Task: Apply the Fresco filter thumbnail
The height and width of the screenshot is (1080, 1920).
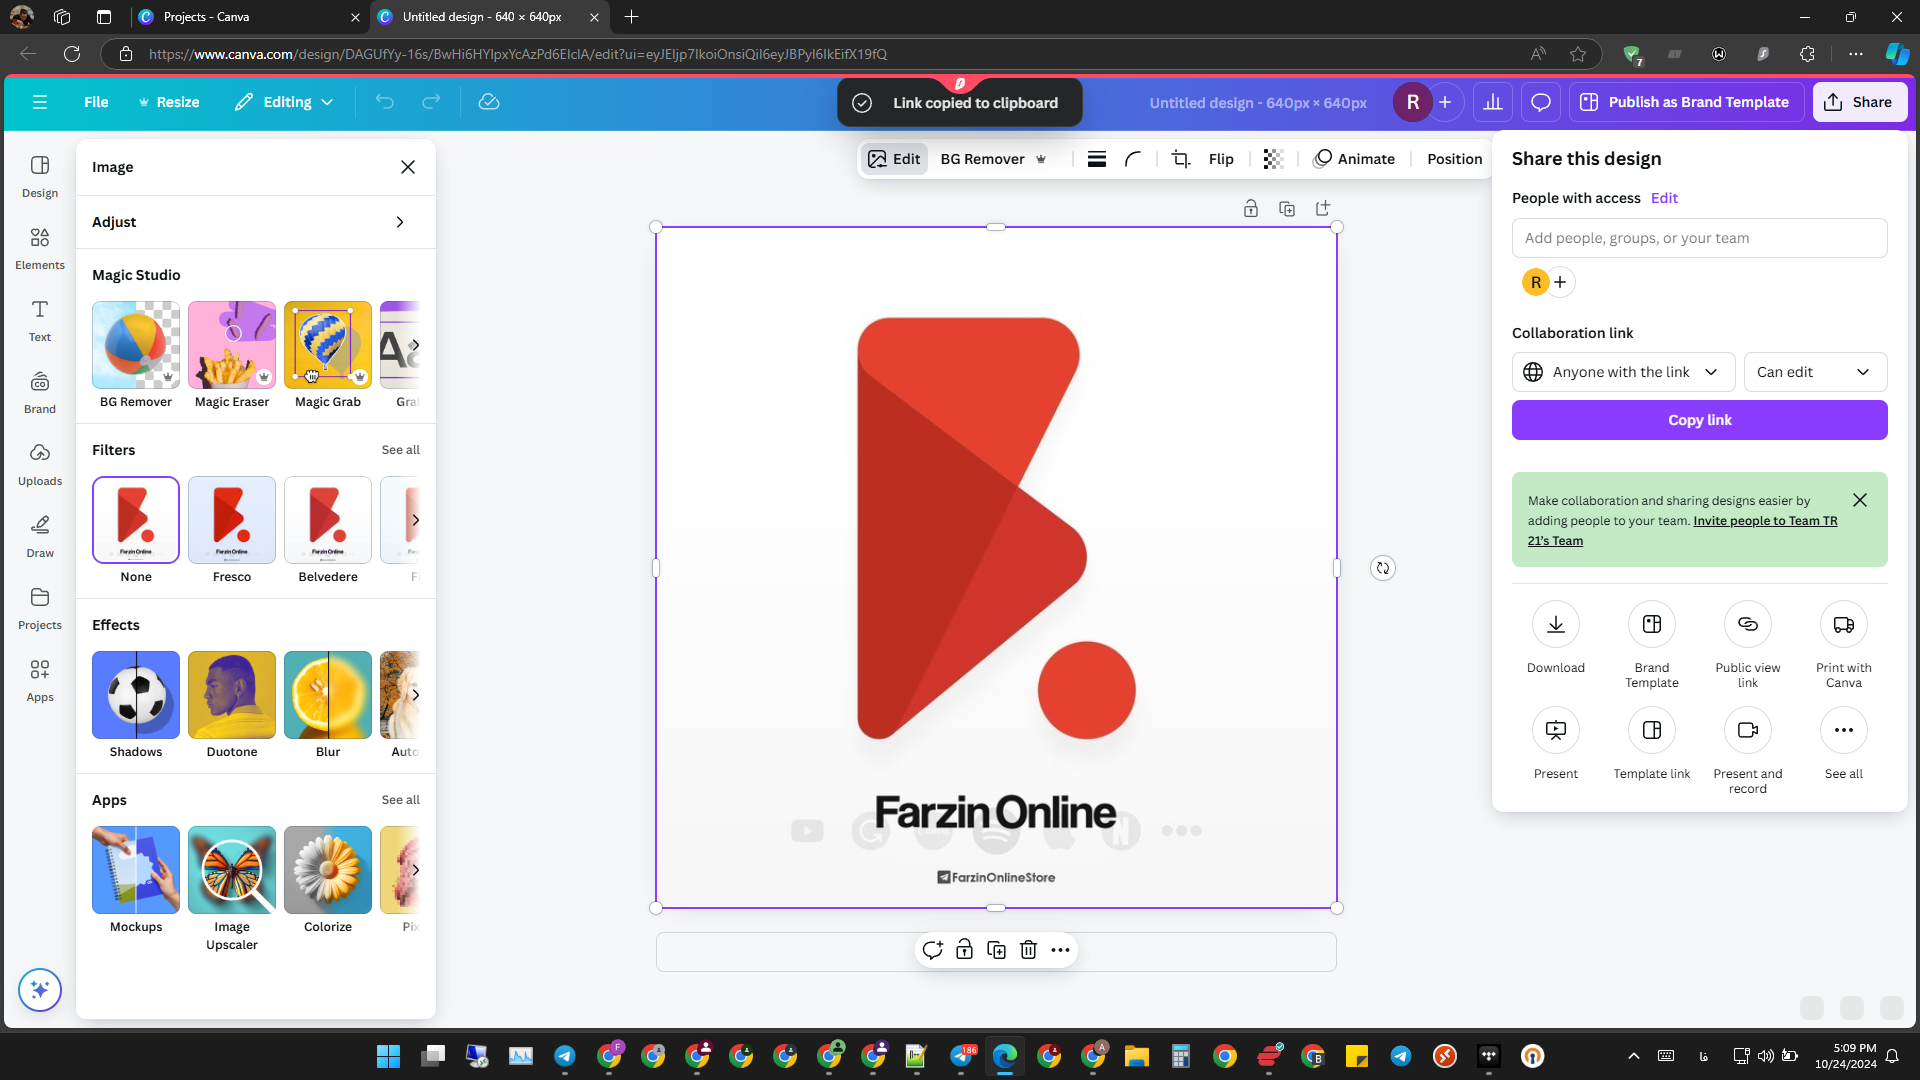Action: click(232, 520)
